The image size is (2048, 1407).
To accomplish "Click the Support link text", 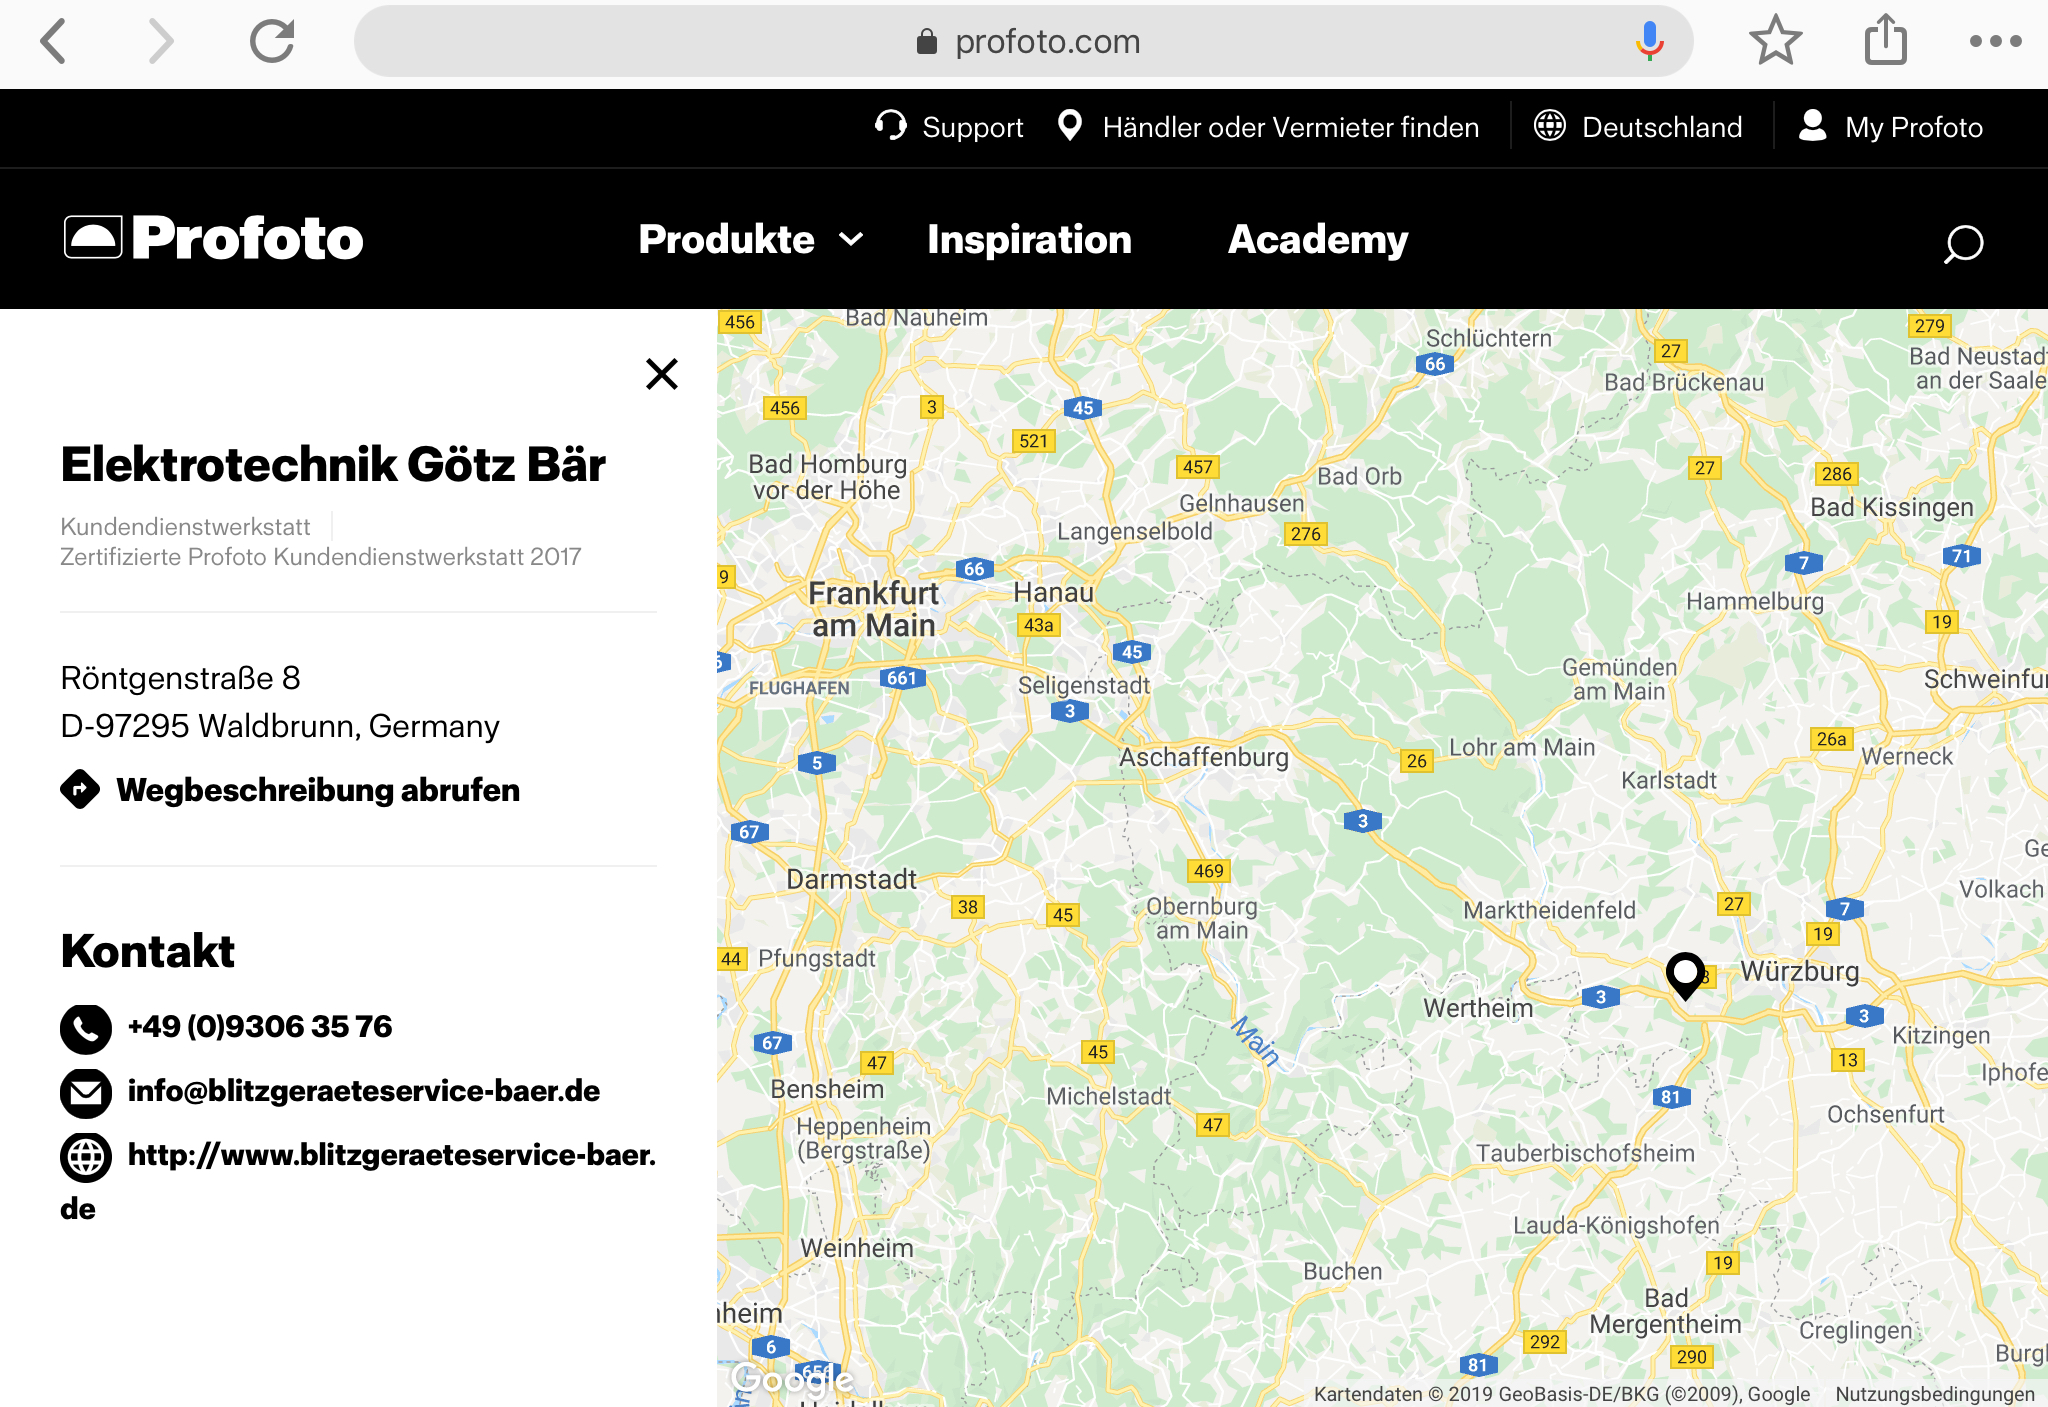I will [972, 127].
